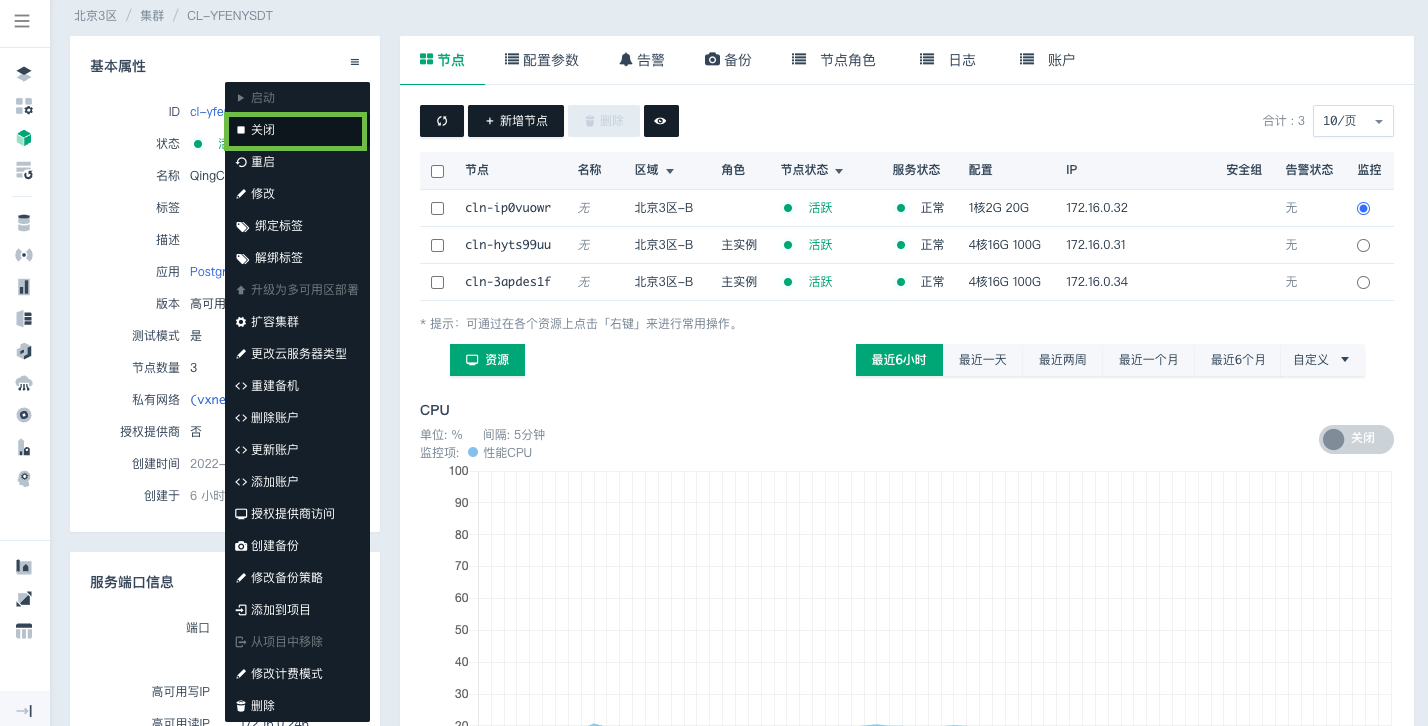This screenshot has height=726, width=1428.
Task: Open the 基本属性 panel menu icon
Action: 355,62
